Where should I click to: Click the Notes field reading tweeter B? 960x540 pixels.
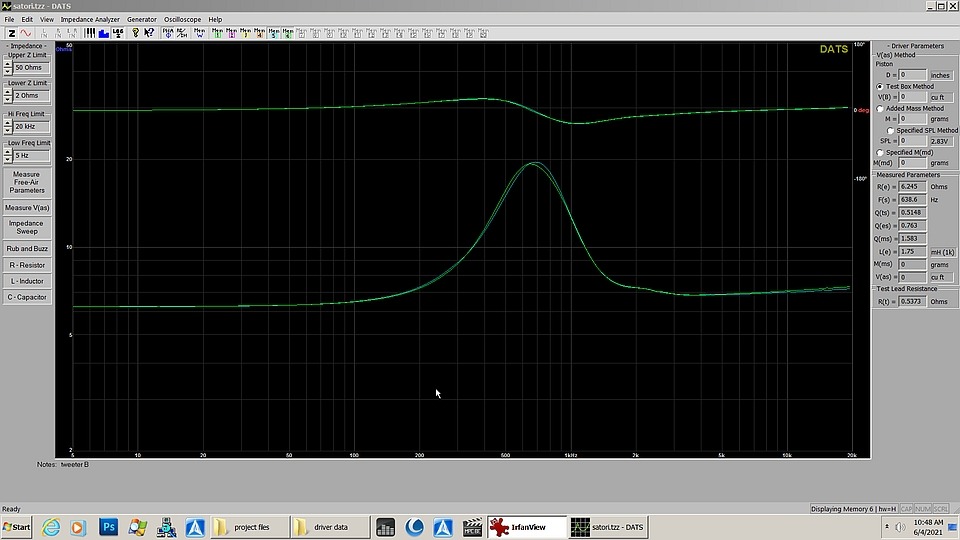(74, 465)
